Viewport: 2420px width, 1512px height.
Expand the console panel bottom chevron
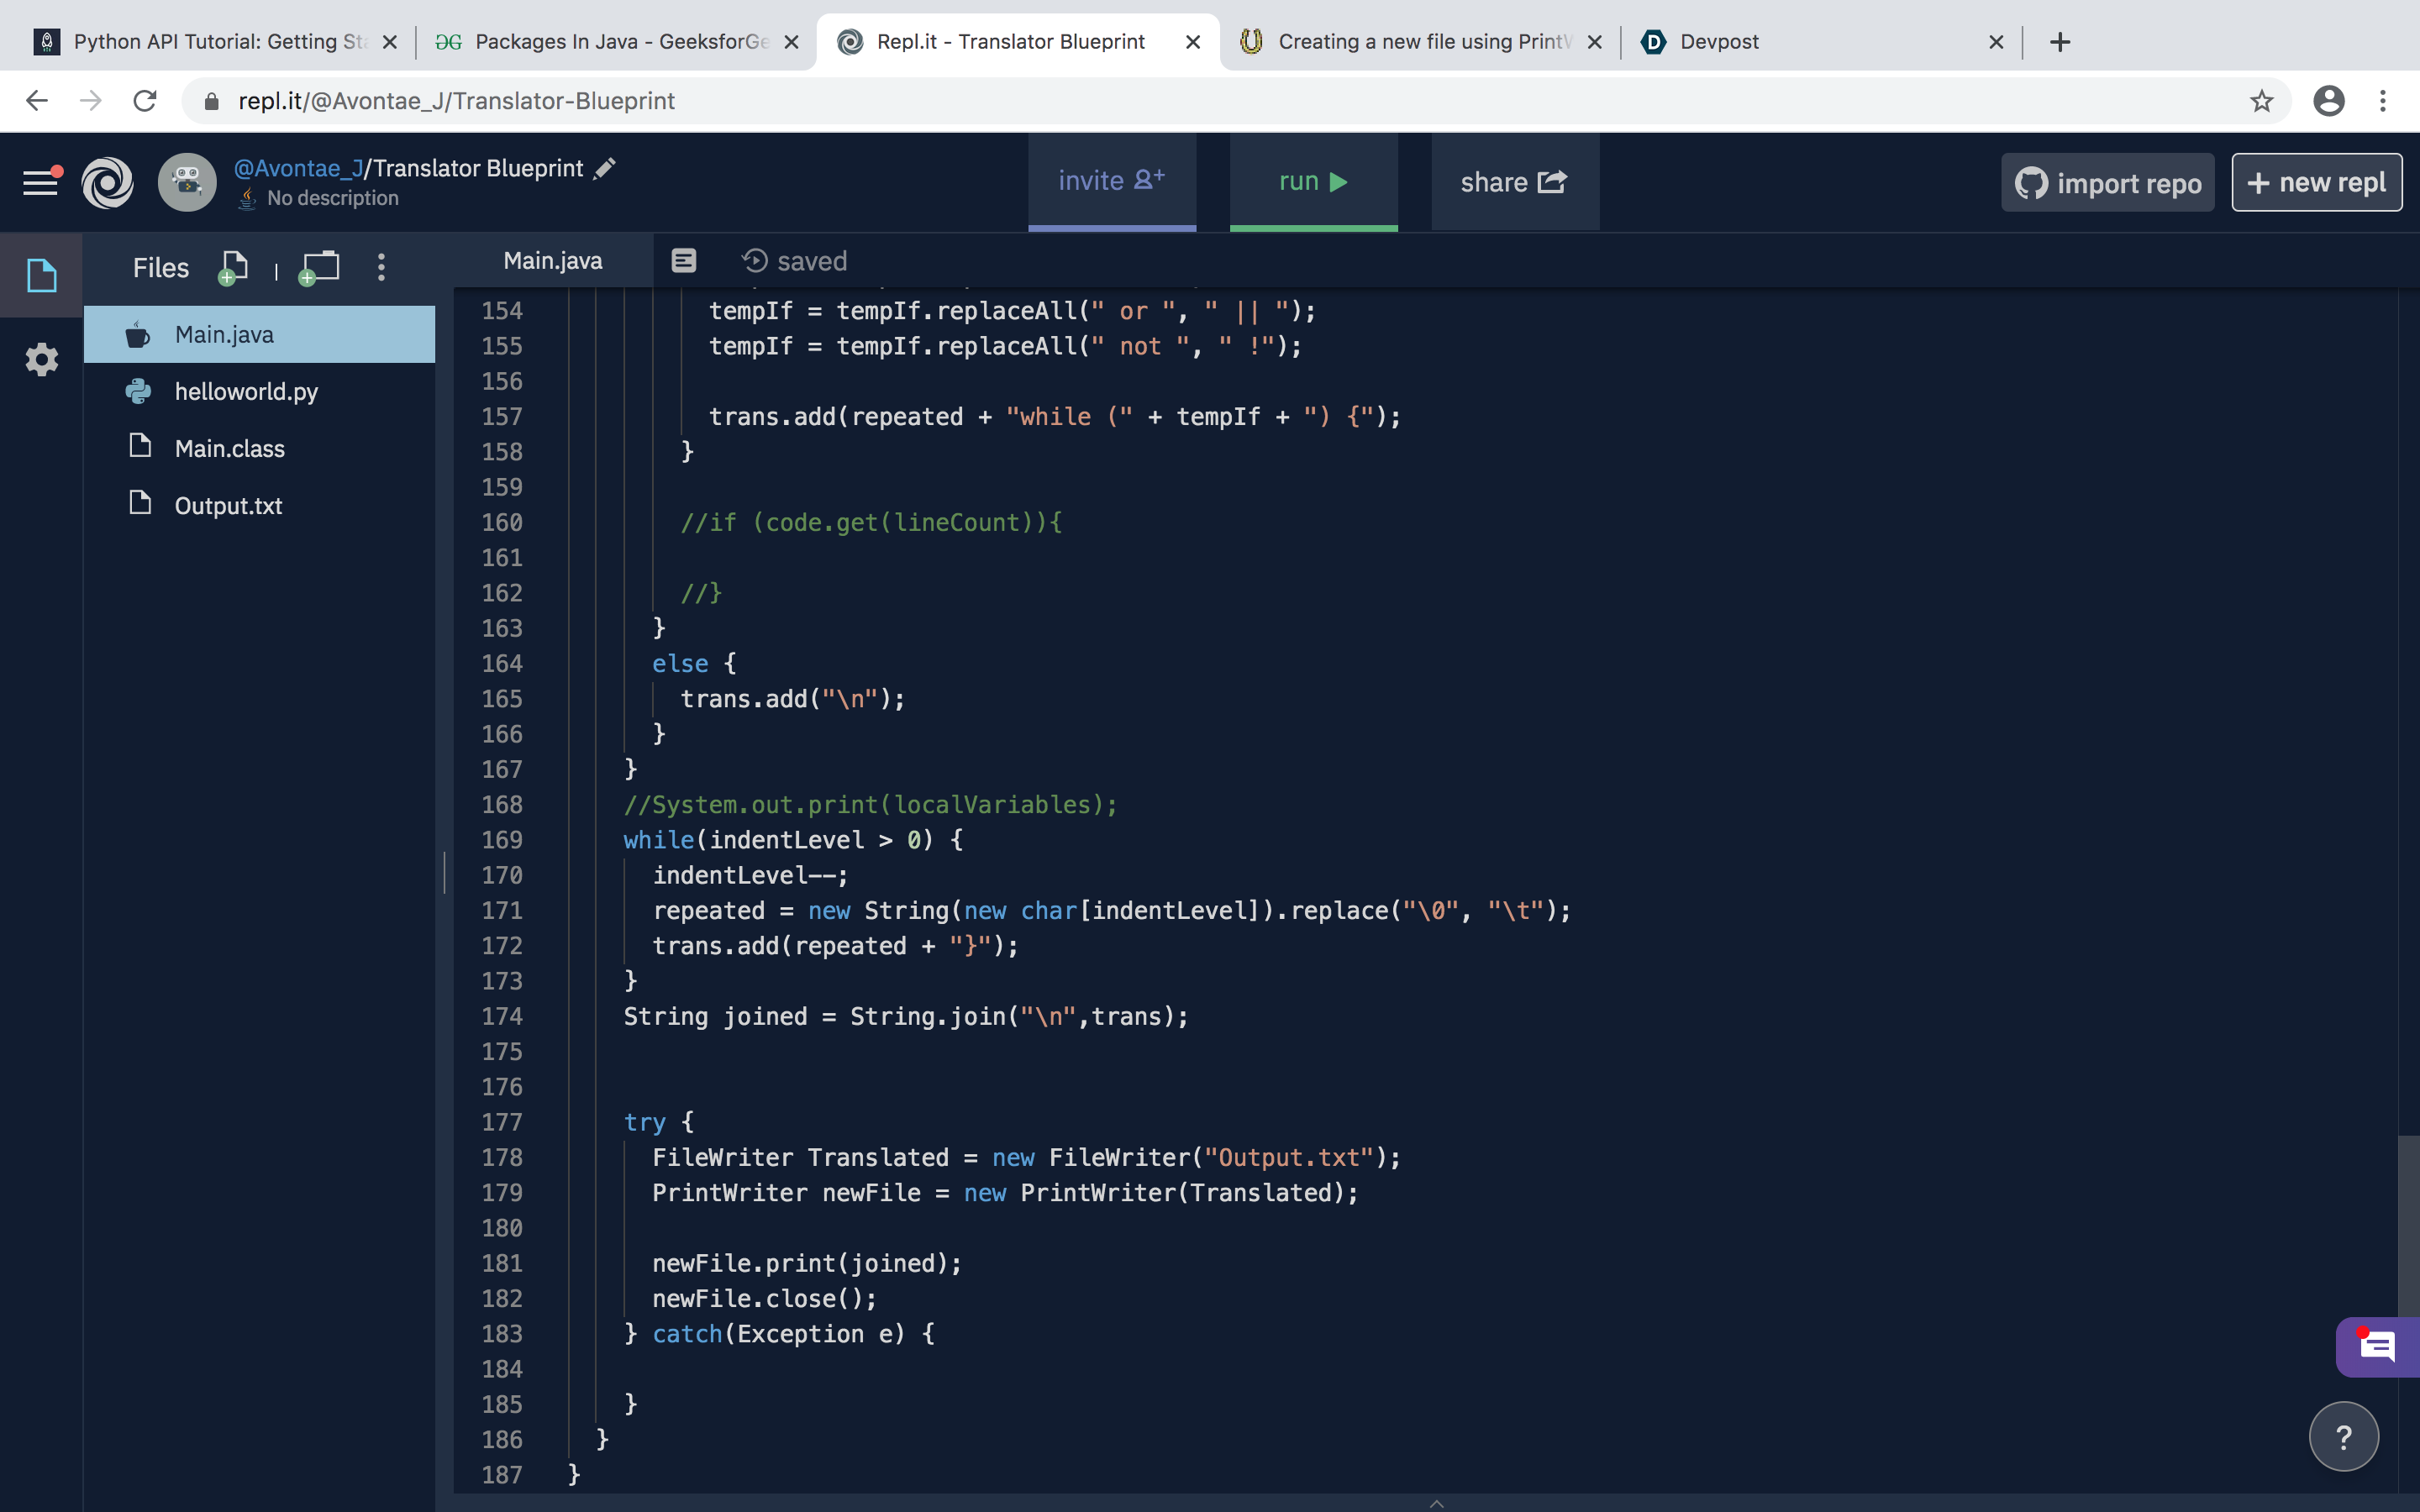click(1436, 1503)
